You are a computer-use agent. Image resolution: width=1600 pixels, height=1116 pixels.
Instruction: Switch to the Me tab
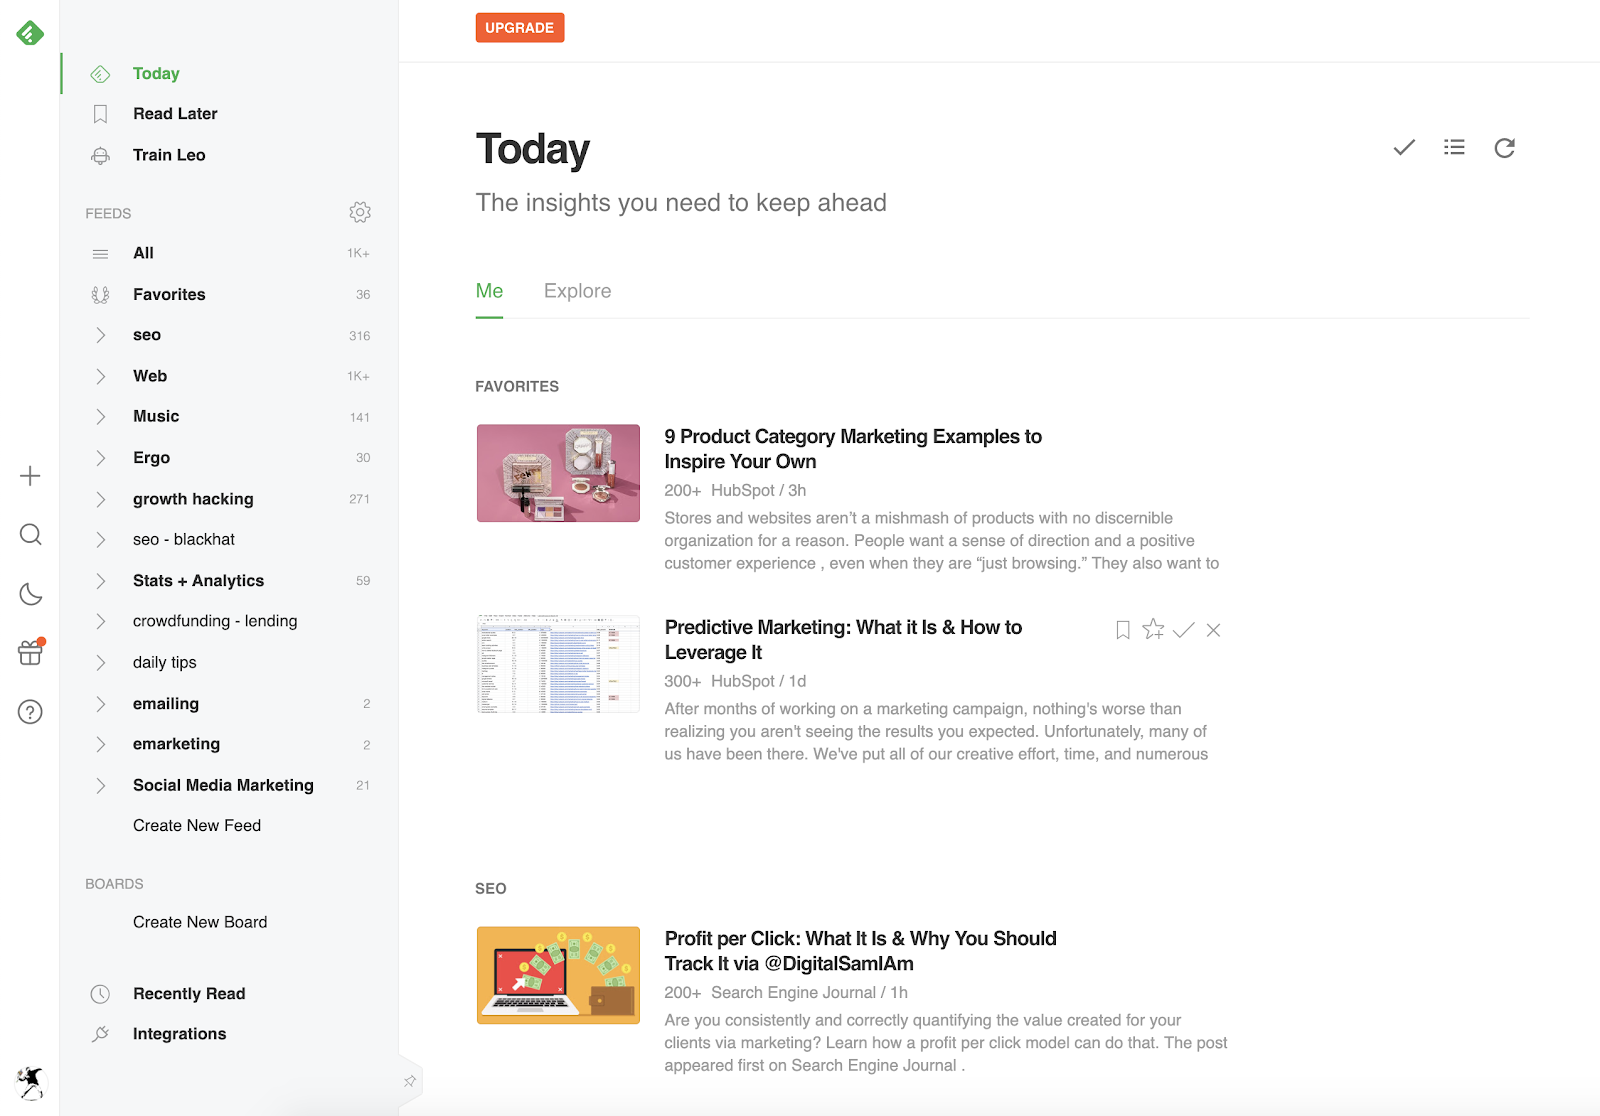click(x=489, y=291)
